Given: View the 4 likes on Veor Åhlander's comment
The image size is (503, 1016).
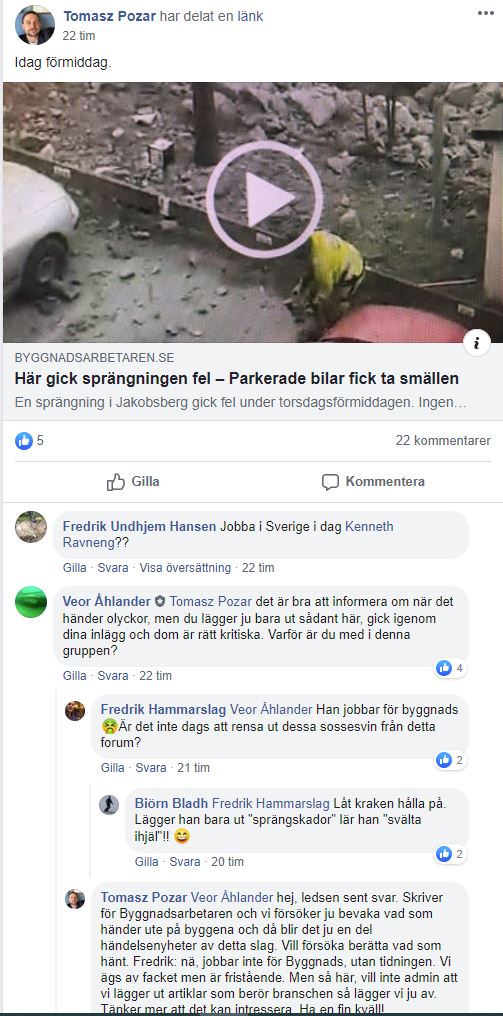Looking at the screenshot, I should click(450, 667).
